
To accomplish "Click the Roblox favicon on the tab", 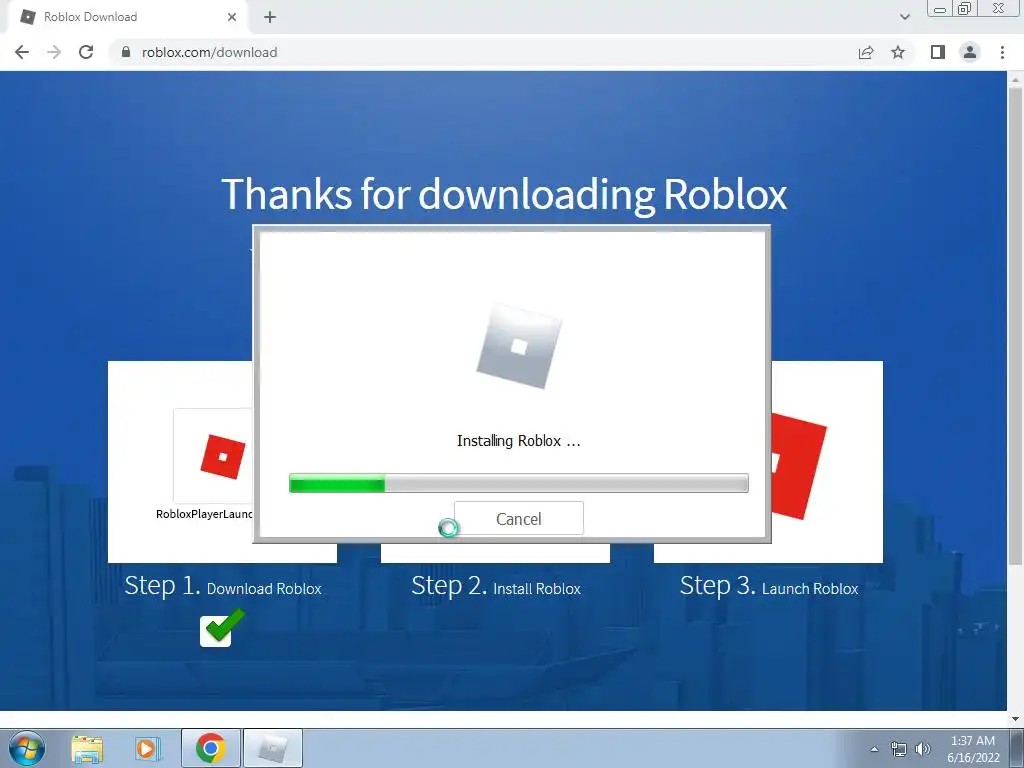I will click(x=27, y=17).
